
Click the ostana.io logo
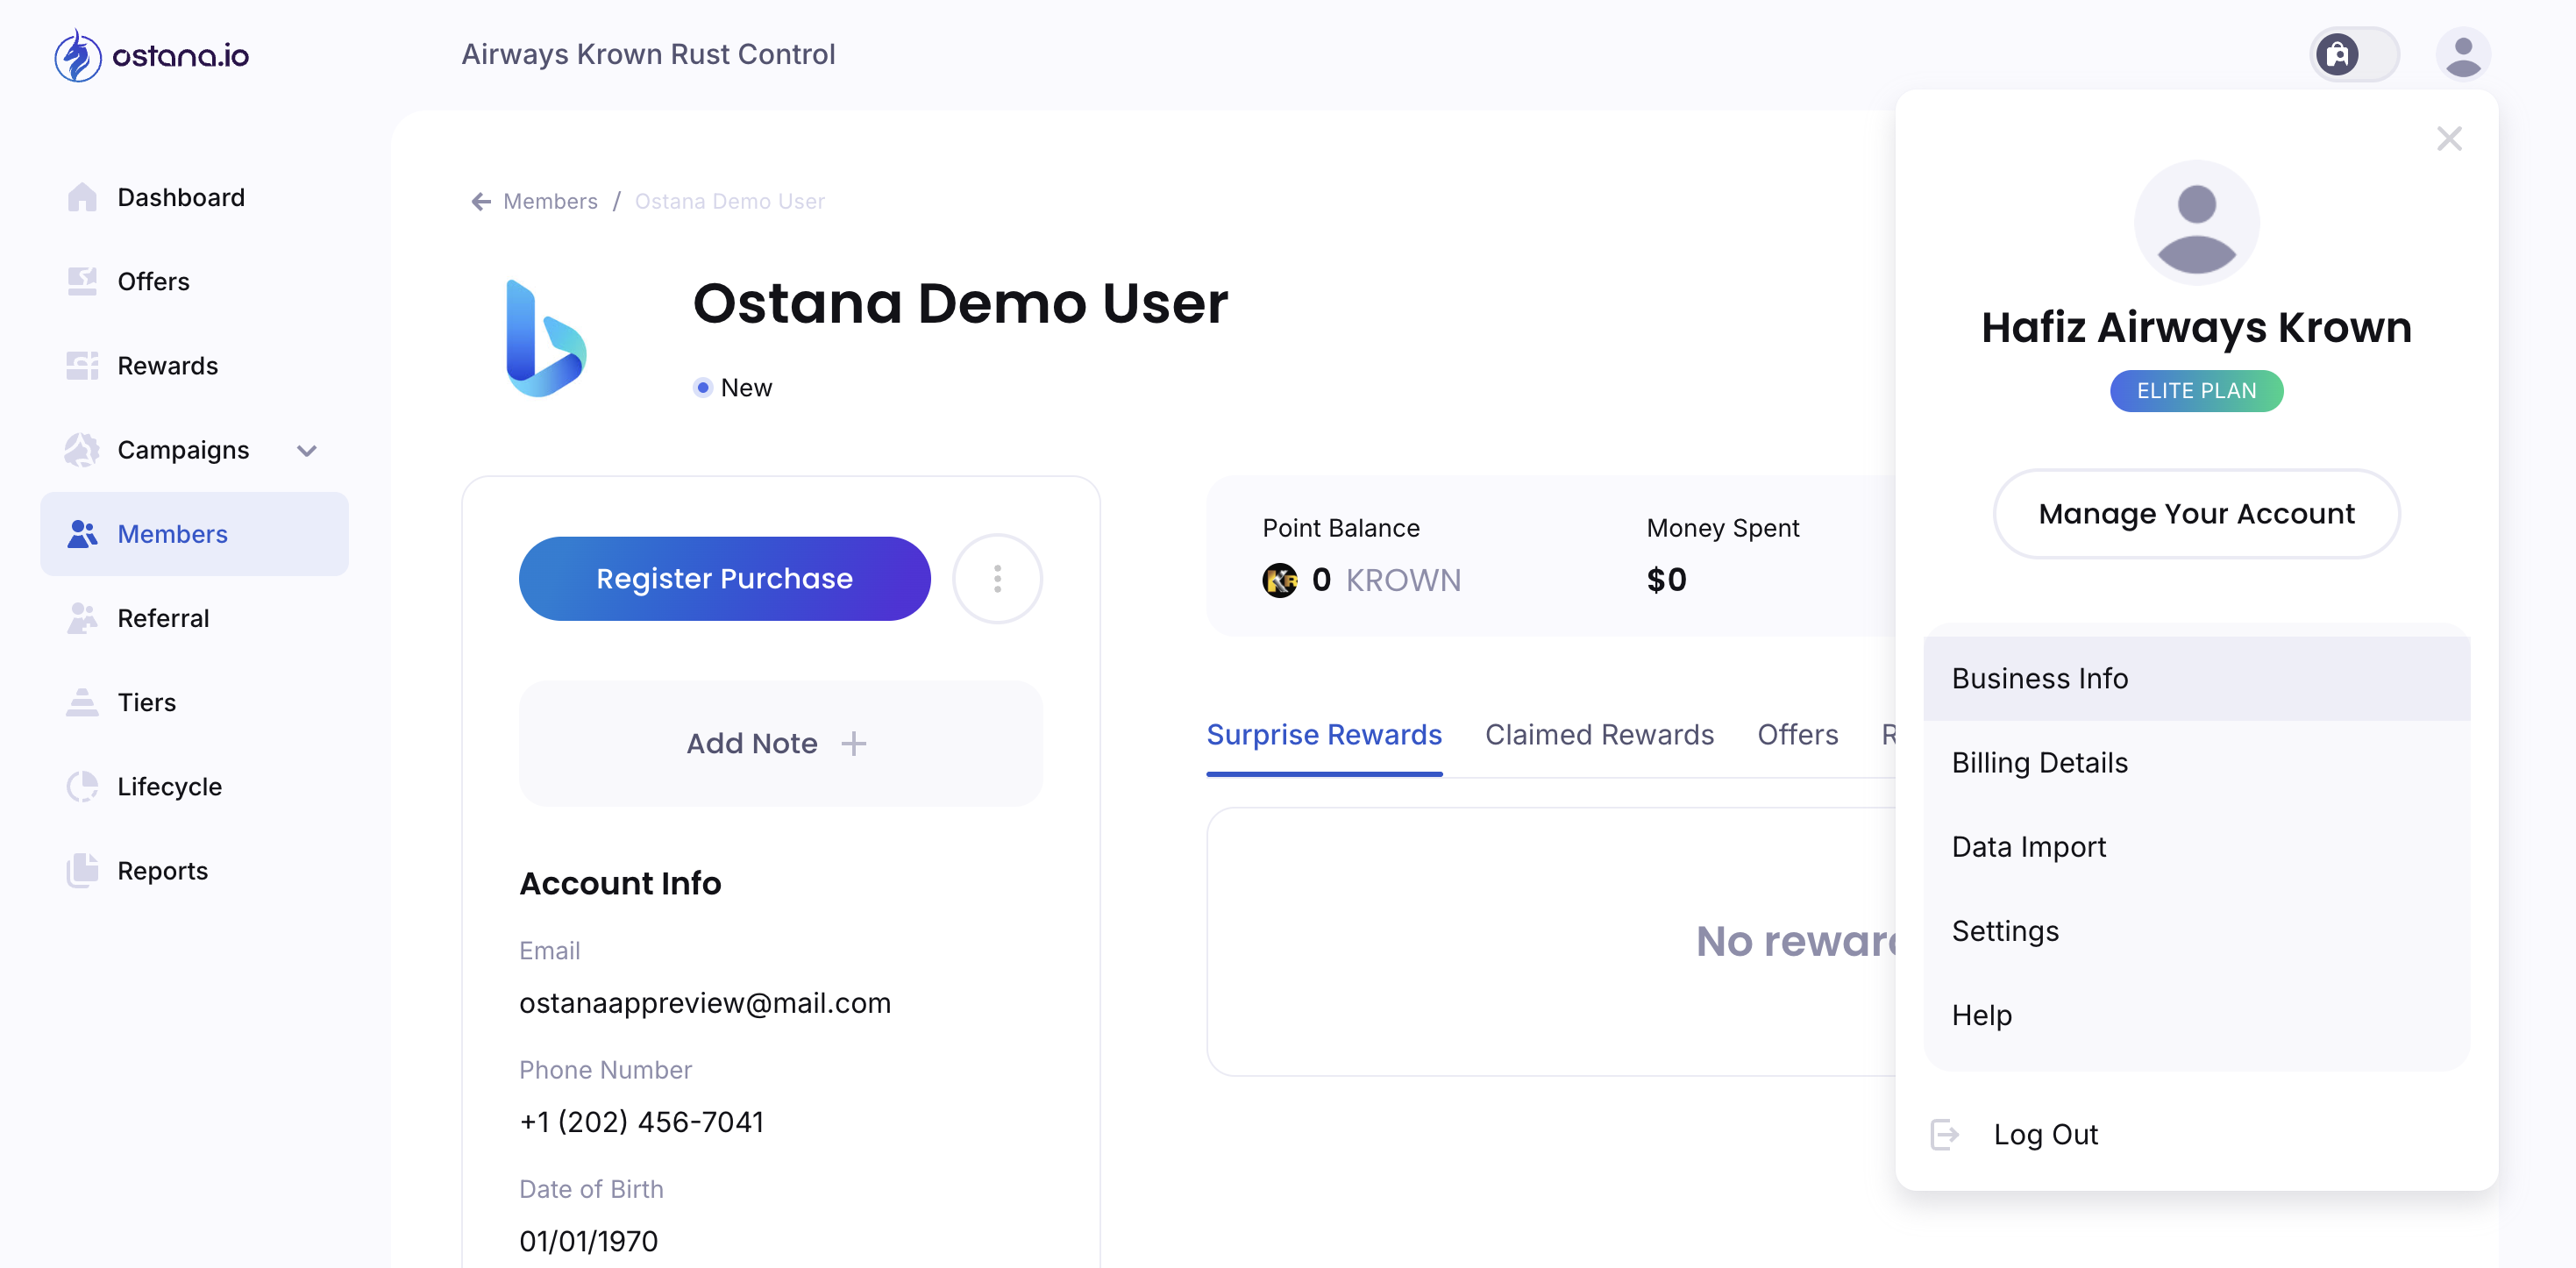coord(151,55)
